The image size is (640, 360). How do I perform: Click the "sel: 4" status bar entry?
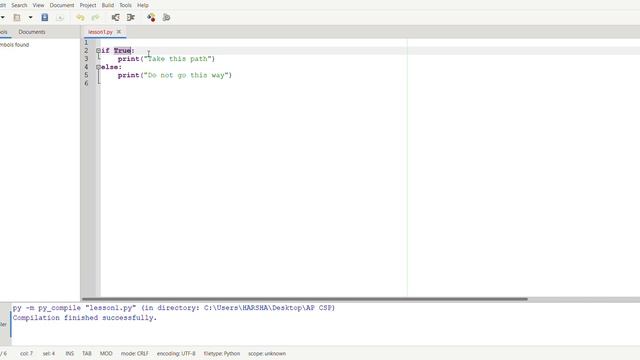(49, 353)
